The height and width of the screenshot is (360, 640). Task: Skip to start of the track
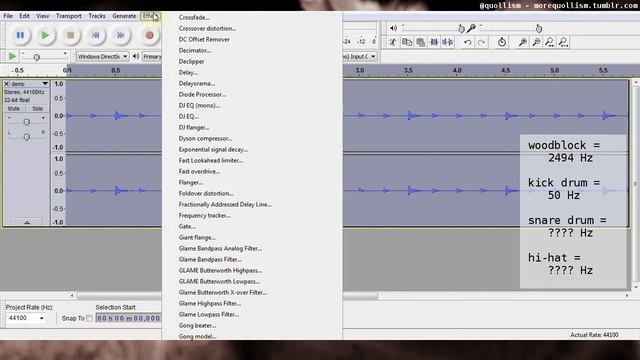(96, 36)
